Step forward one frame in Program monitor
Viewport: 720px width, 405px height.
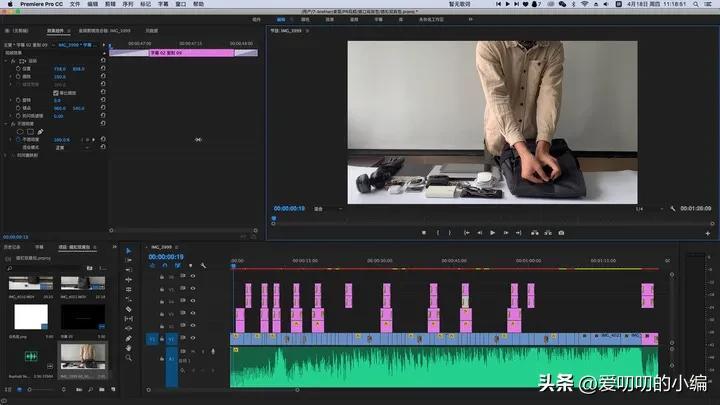click(x=506, y=233)
